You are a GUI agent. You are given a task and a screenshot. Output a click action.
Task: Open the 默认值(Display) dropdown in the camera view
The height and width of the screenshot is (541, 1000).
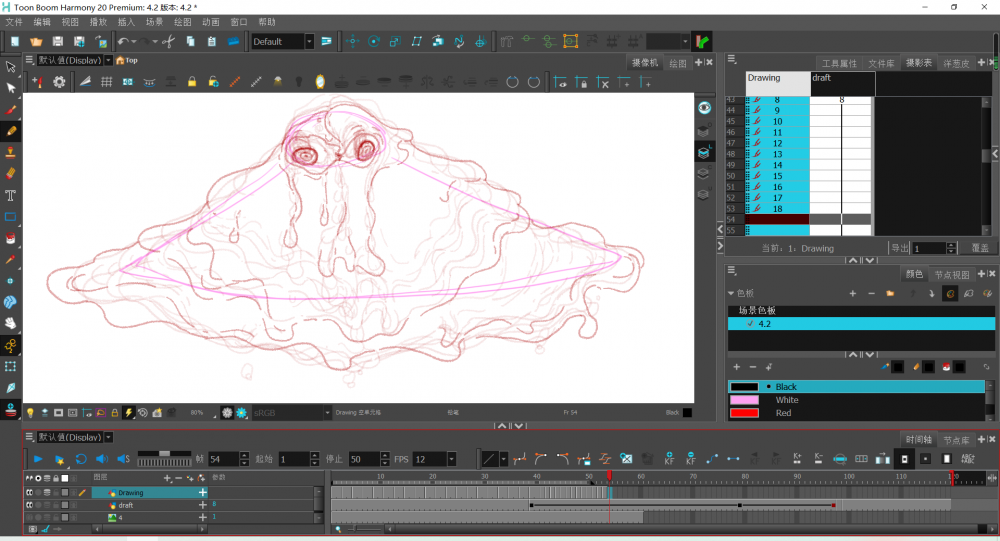click(108, 60)
